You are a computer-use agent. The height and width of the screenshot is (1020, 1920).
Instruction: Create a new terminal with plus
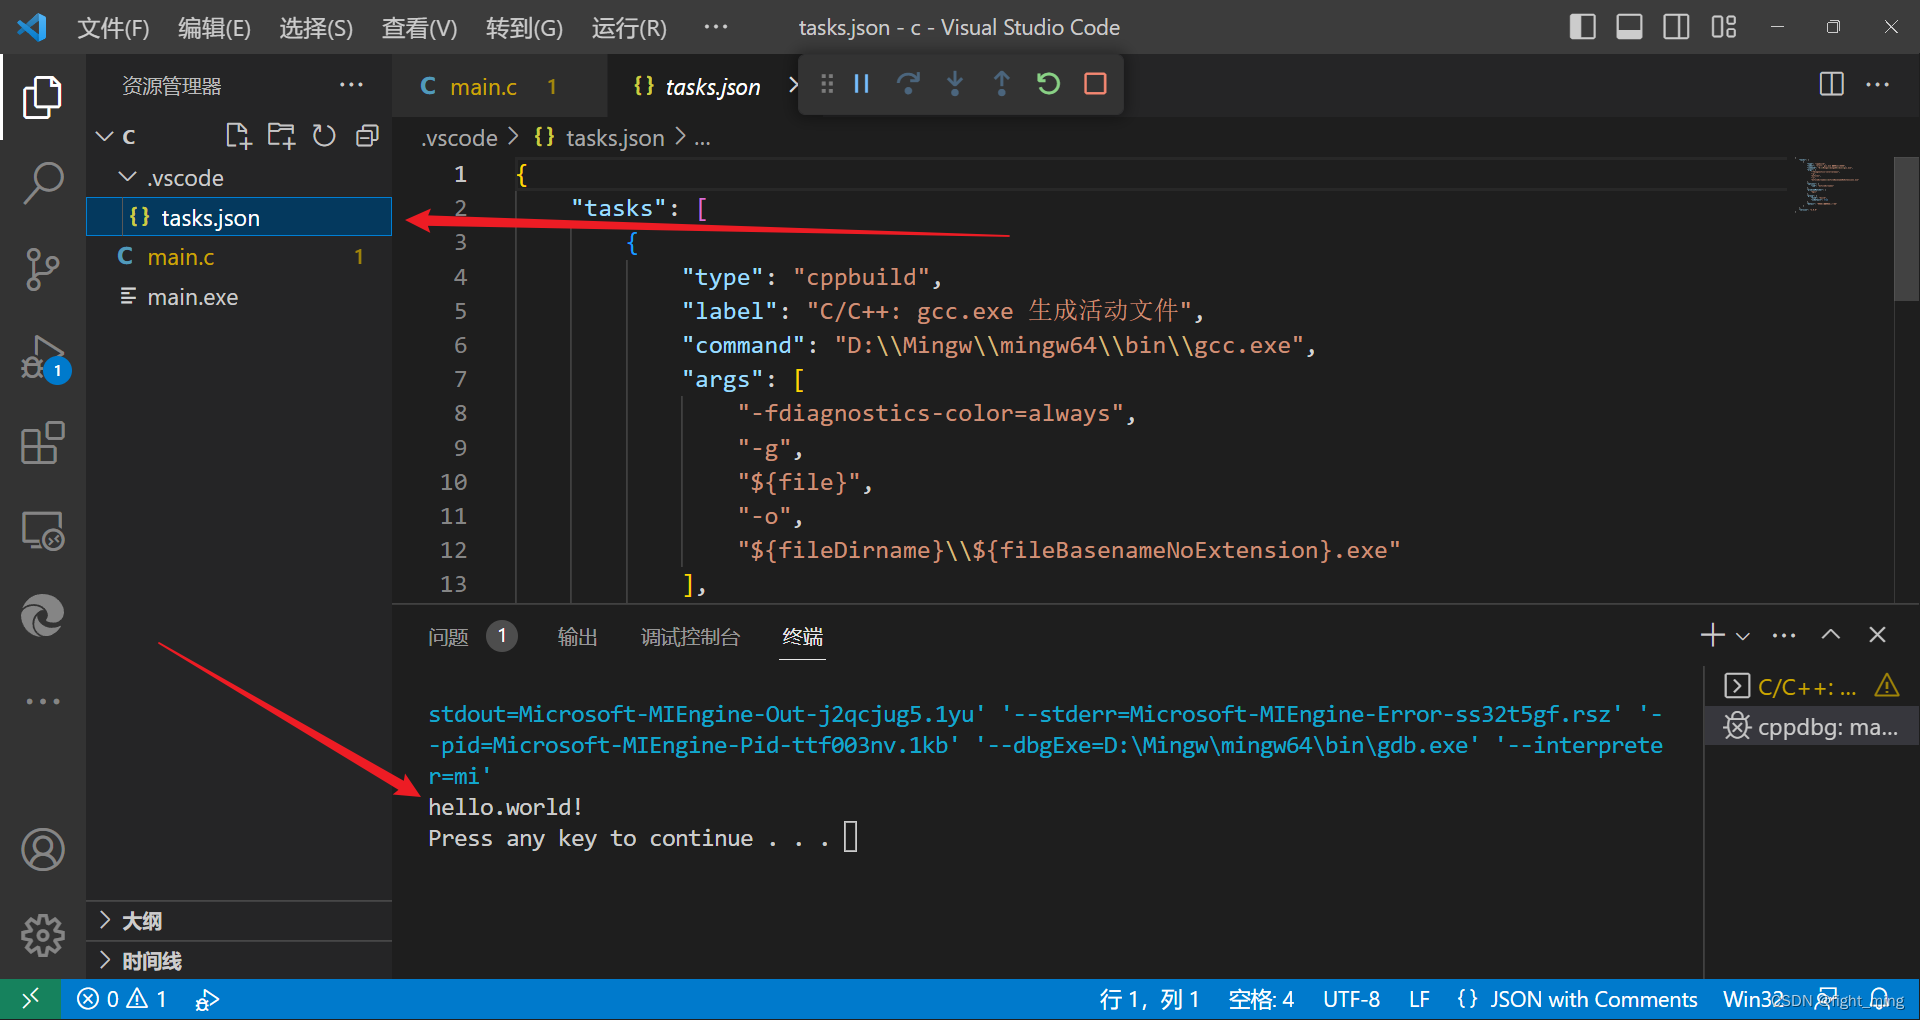tap(1713, 635)
